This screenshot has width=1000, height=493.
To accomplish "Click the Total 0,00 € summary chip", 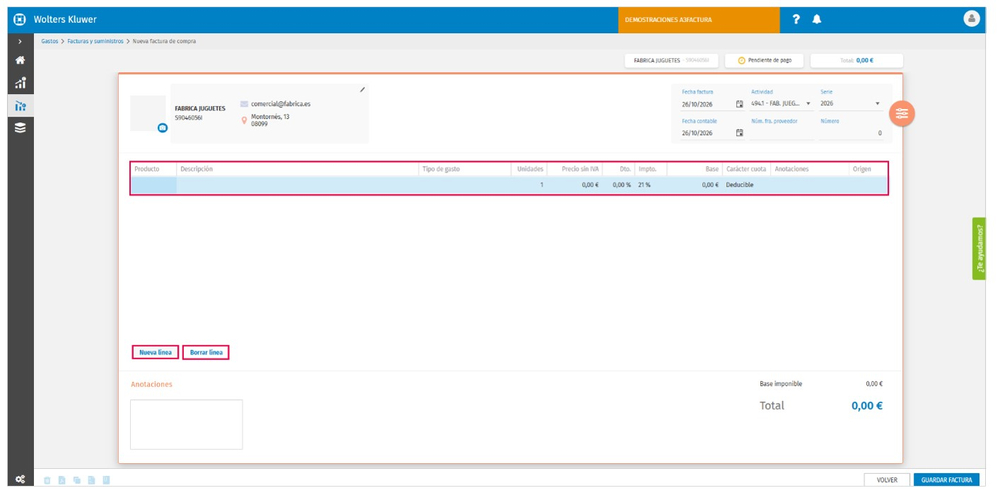I will (x=857, y=61).
